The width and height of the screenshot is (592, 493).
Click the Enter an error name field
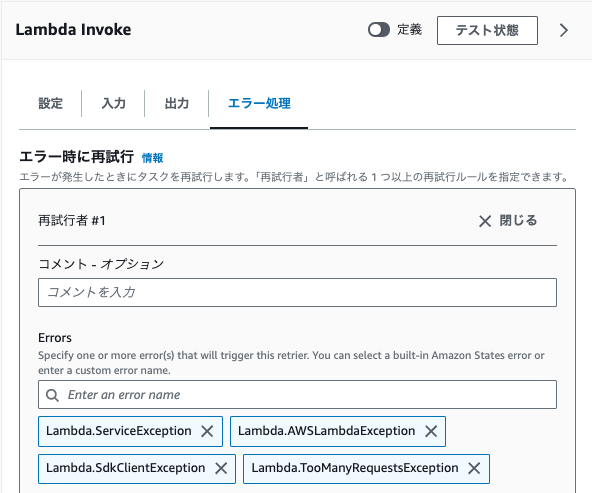click(297, 394)
